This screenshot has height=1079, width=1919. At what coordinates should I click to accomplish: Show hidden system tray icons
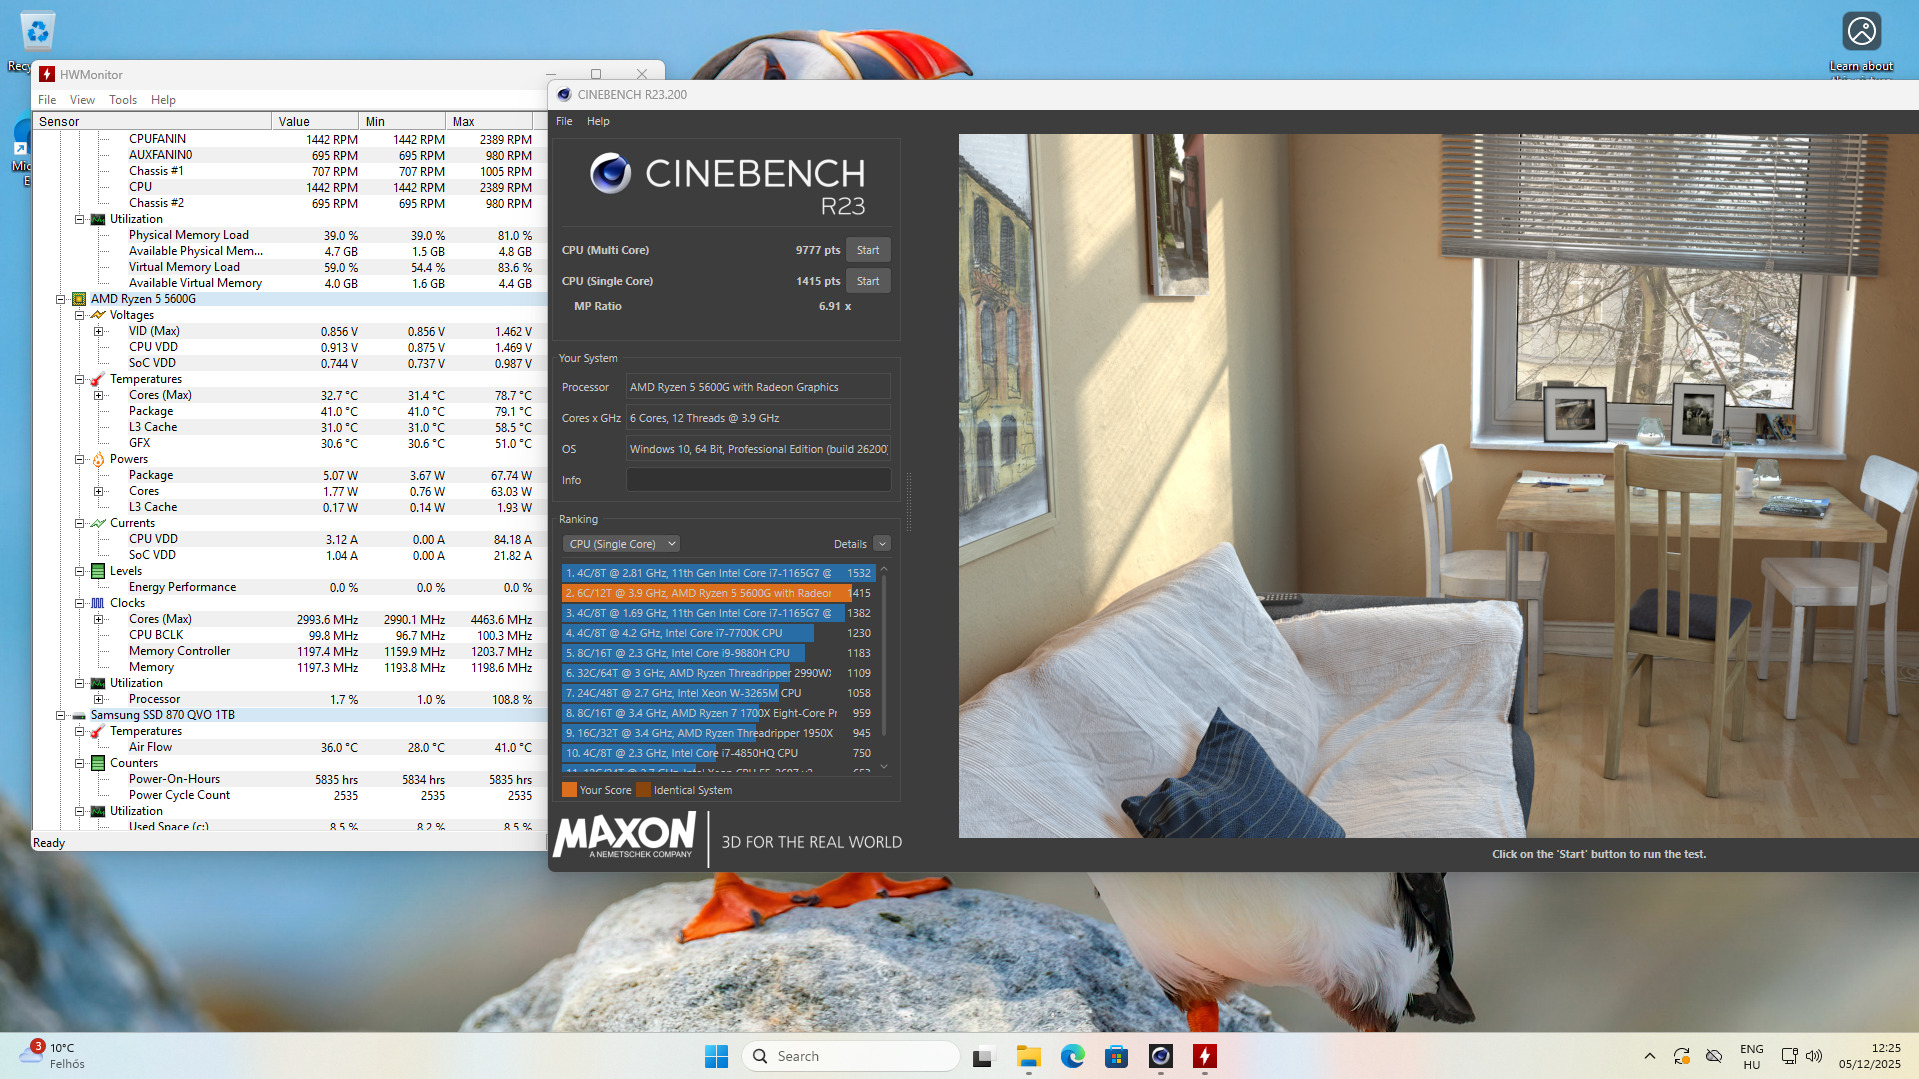tap(1650, 1056)
